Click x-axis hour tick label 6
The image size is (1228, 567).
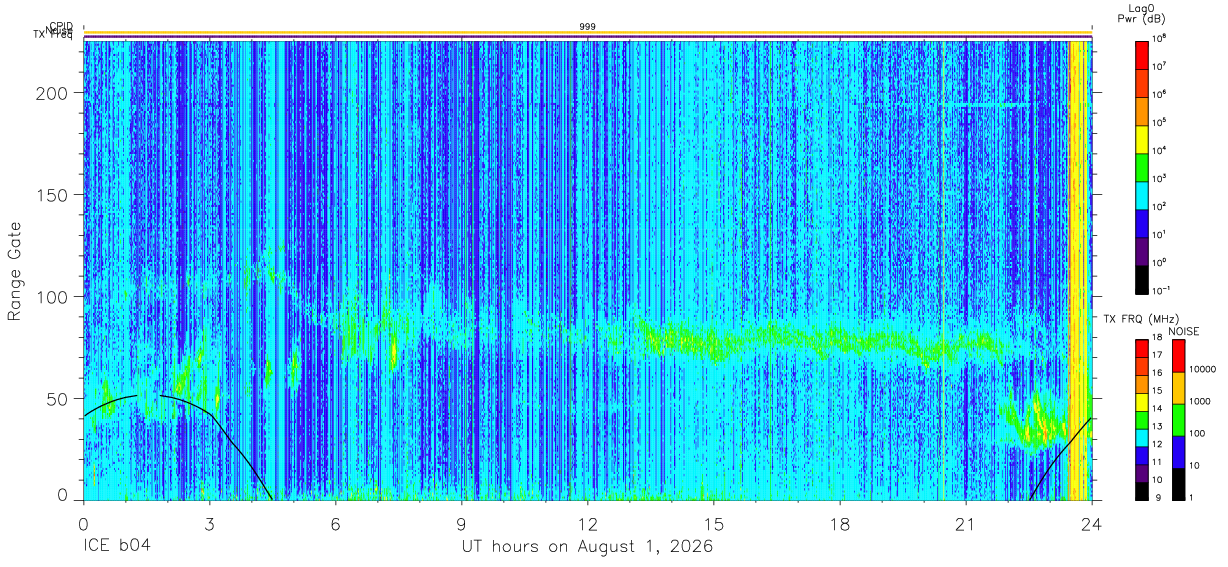click(x=336, y=524)
